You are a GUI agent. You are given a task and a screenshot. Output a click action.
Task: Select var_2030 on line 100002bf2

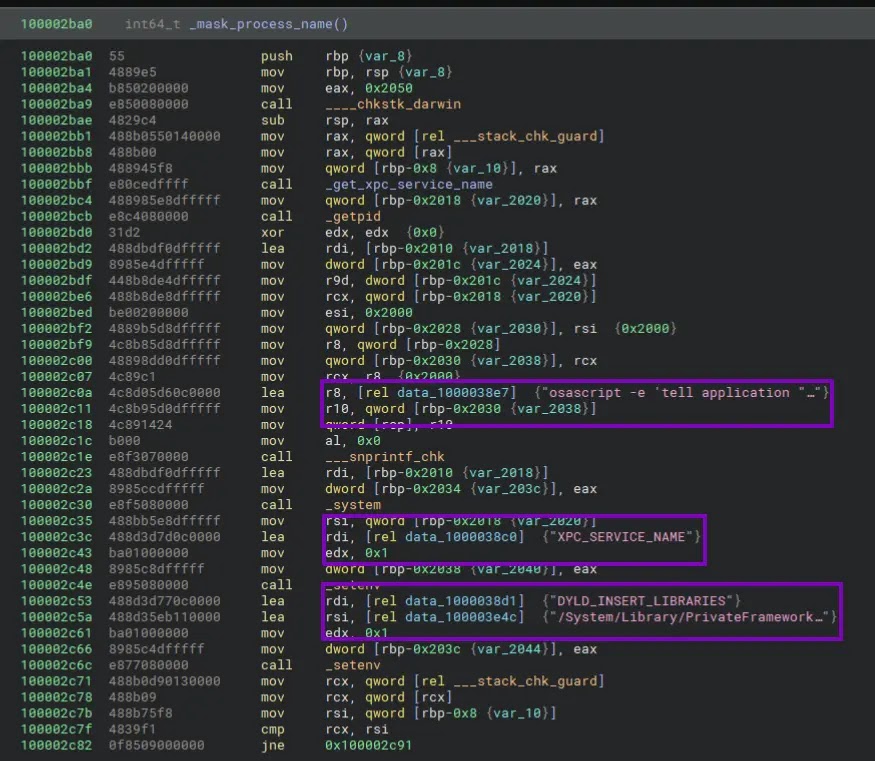pos(512,329)
